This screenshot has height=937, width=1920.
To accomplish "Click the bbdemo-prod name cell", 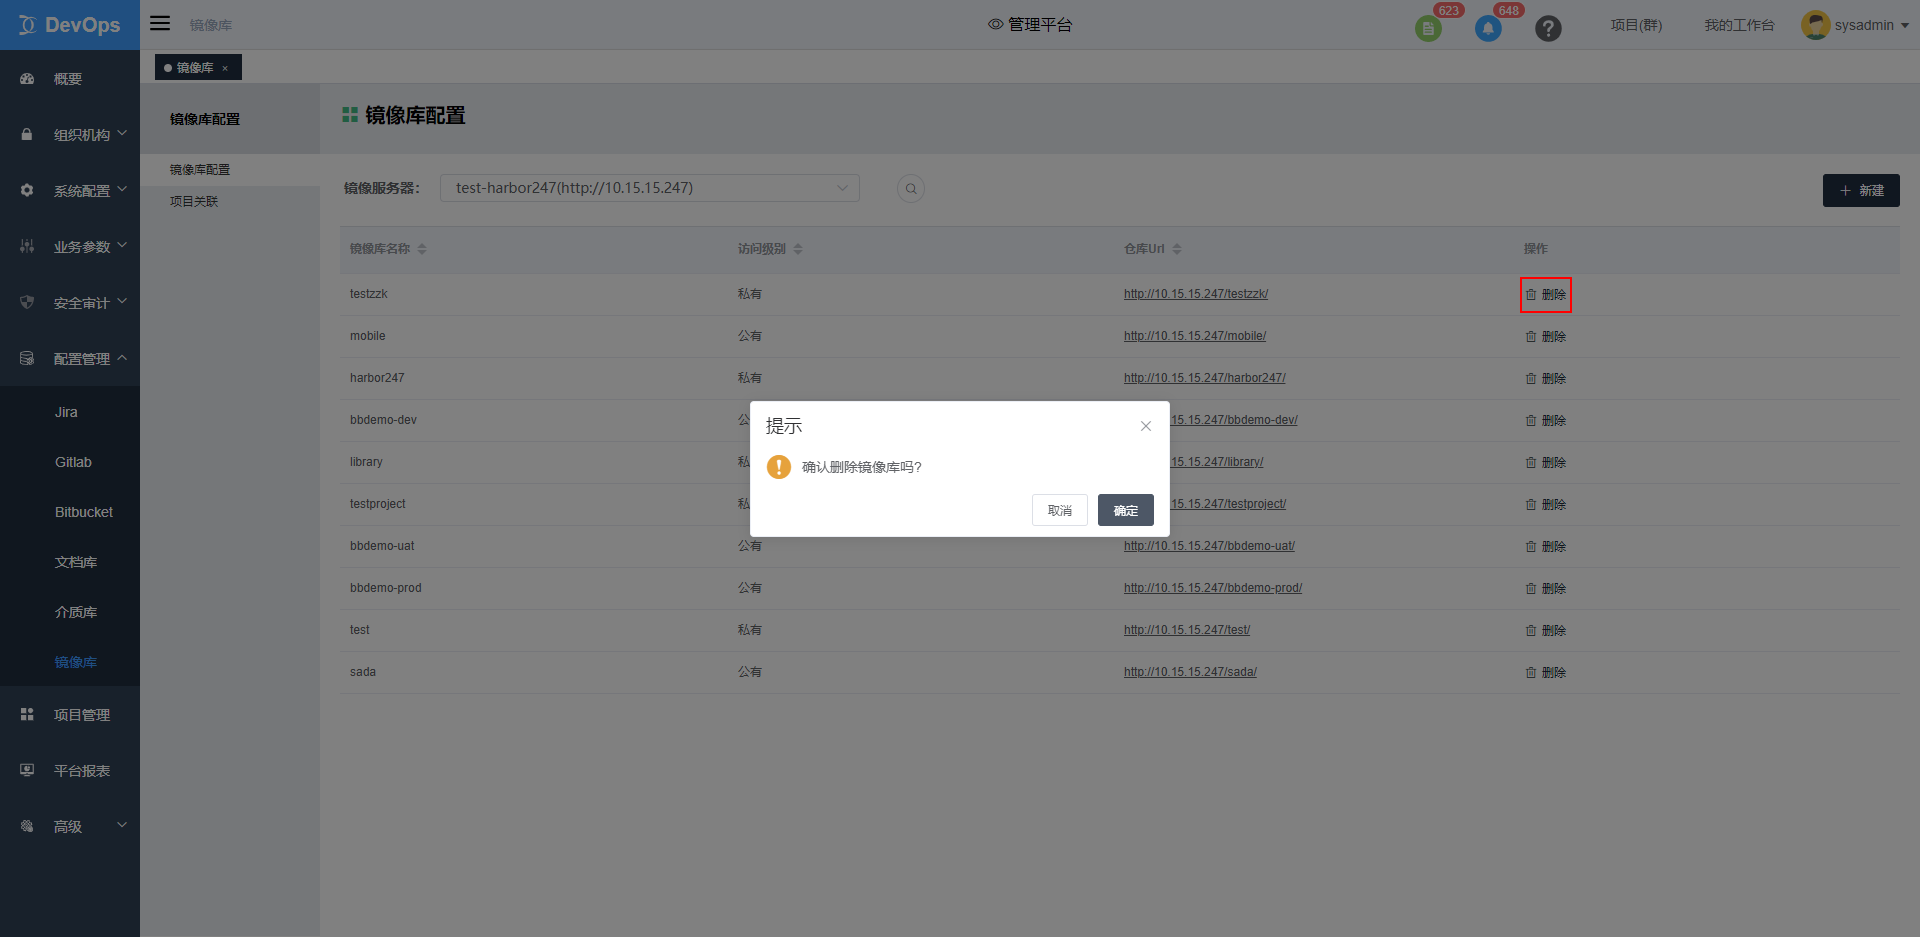I will tap(386, 588).
